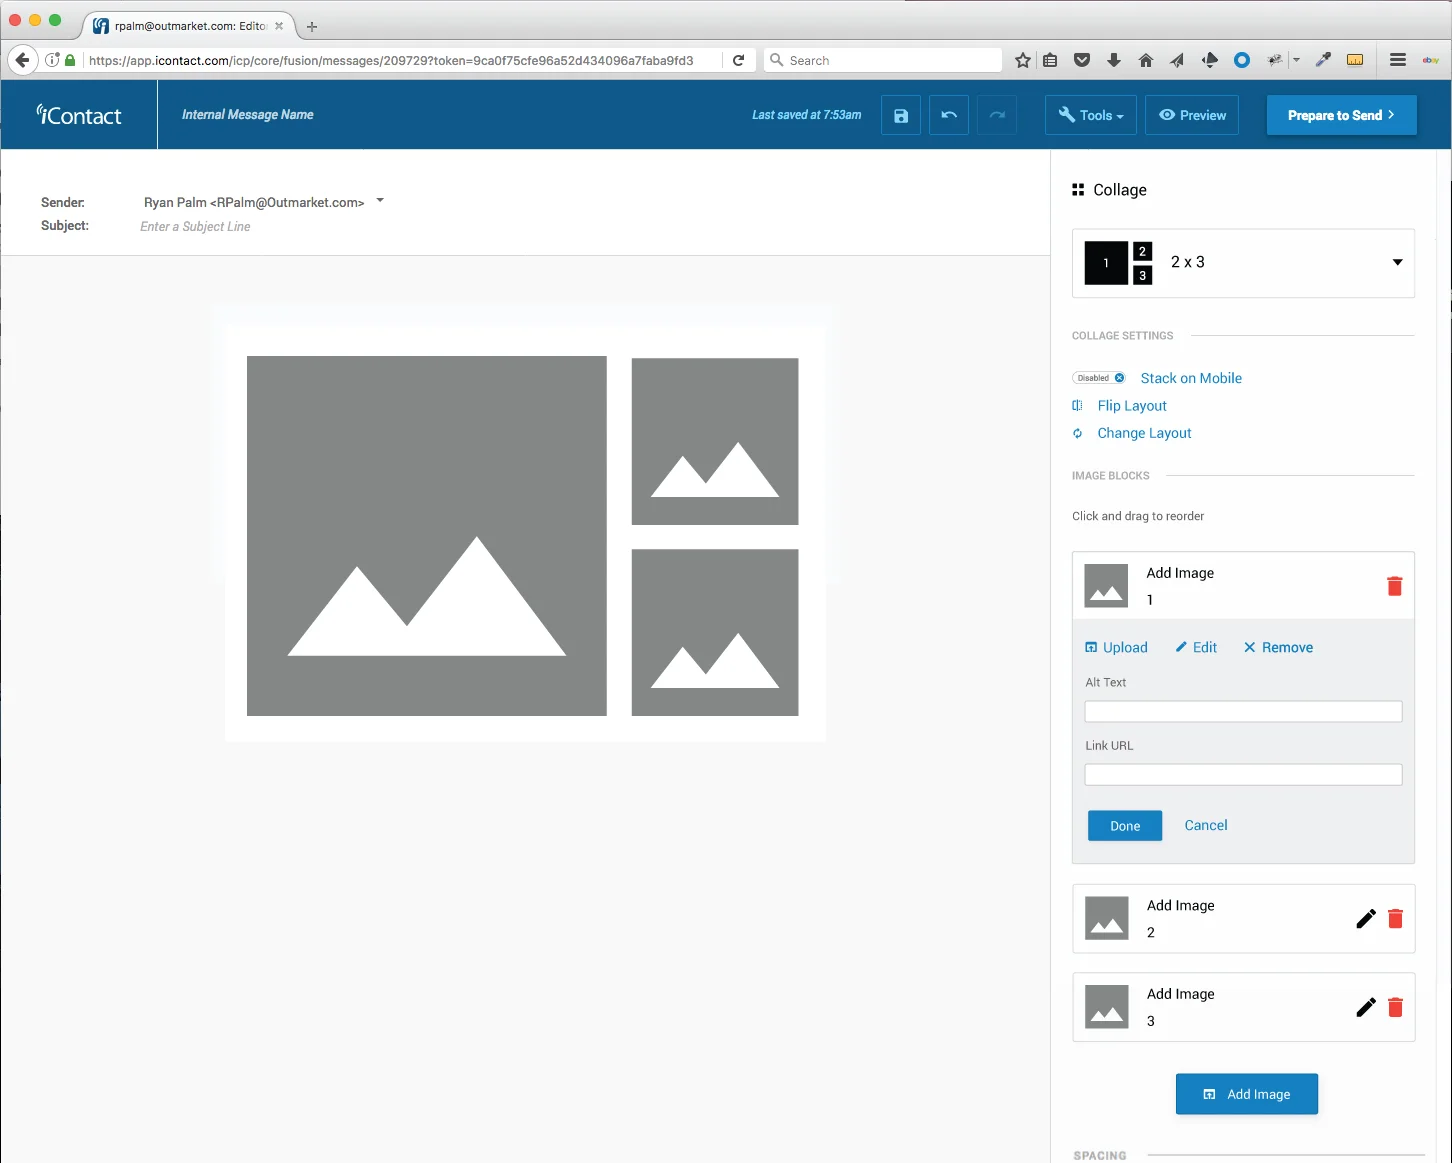Delete image block 3 with the trash icon
The width and height of the screenshot is (1452, 1163).
(1395, 1007)
